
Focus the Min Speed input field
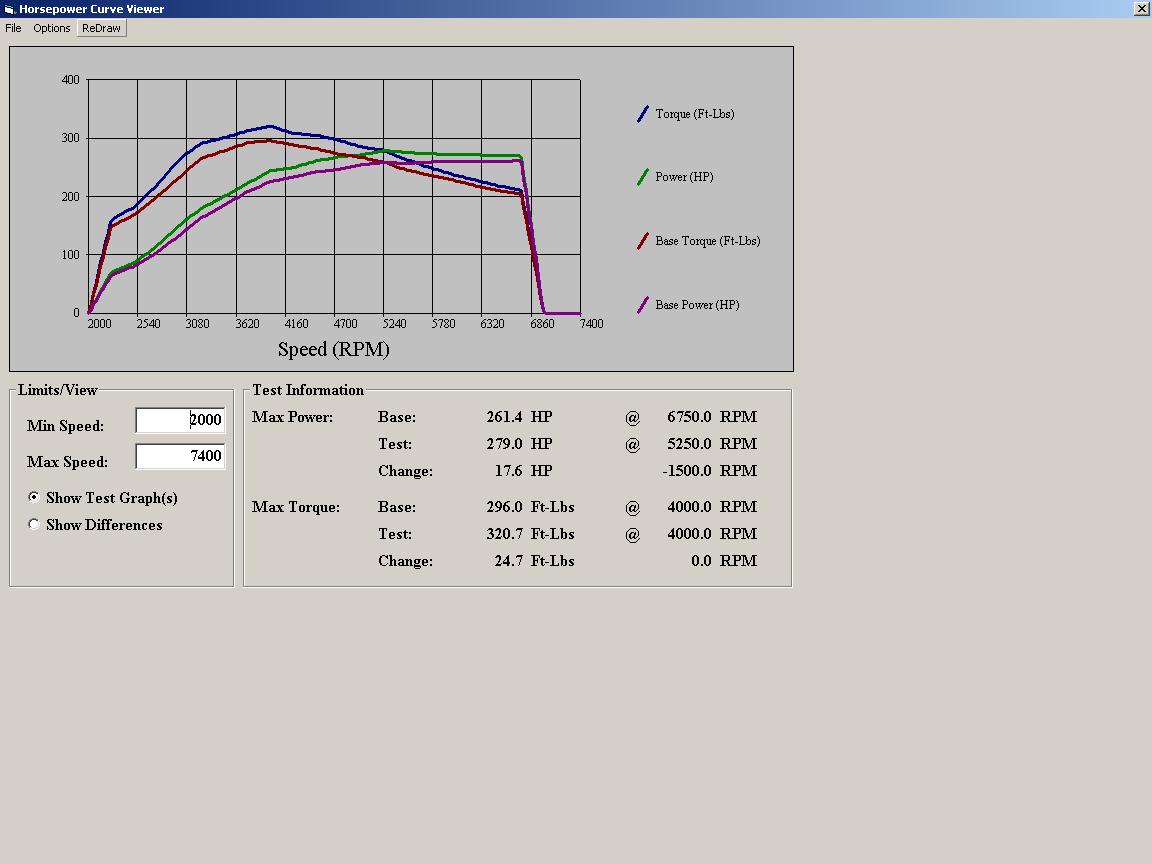pyautogui.click(x=180, y=420)
